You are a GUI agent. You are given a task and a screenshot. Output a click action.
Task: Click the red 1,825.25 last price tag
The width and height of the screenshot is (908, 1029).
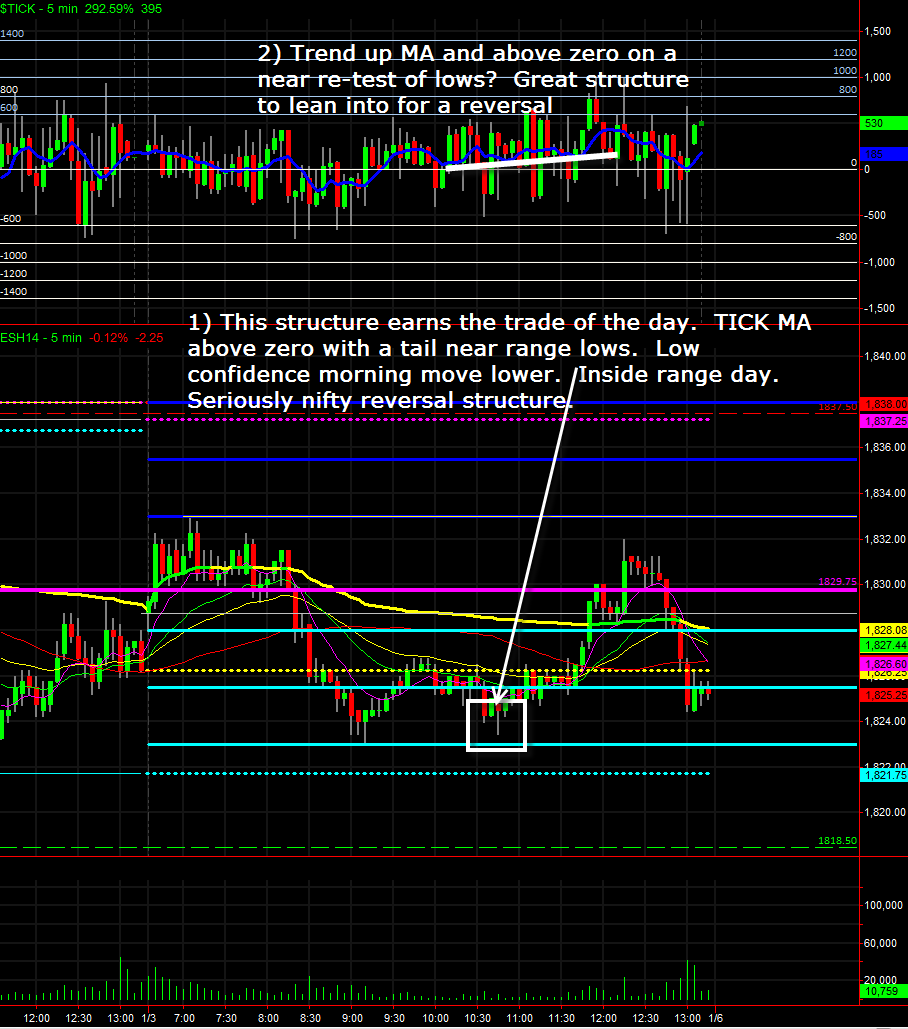884,695
